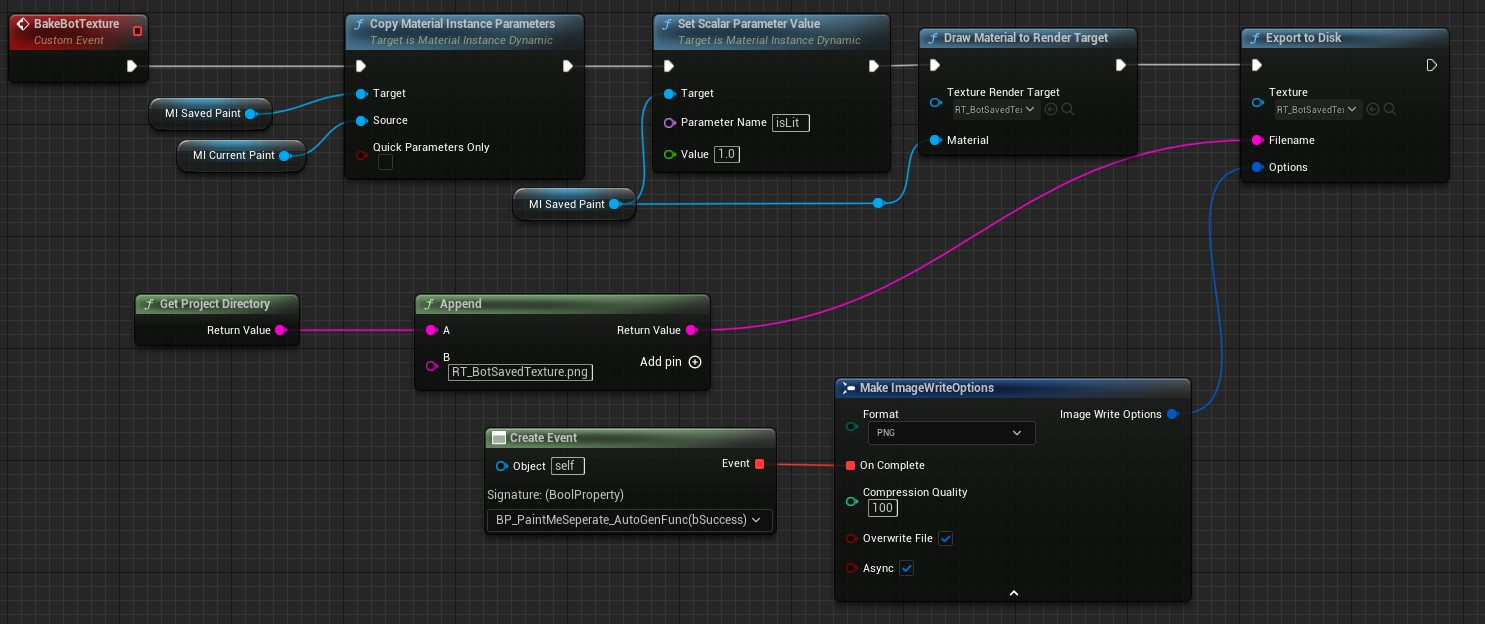Click browse magnifier icon on Draw Material node

coord(1068,109)
